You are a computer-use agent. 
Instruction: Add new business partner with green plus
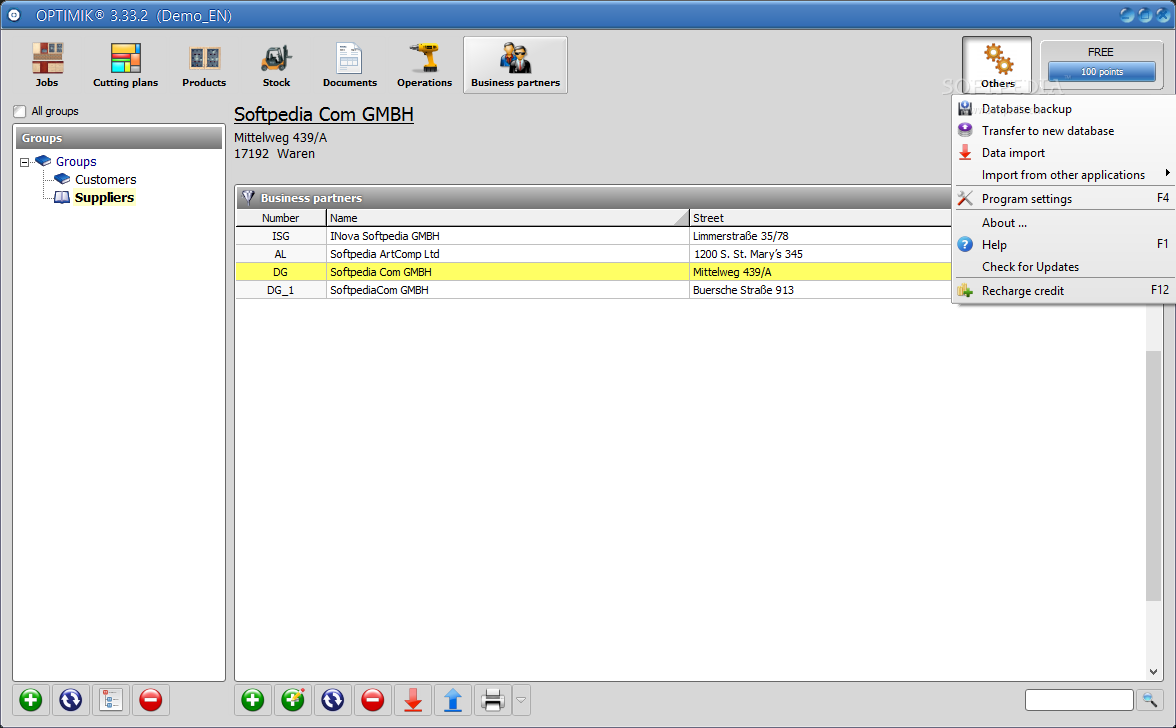(x=253, y=700)
